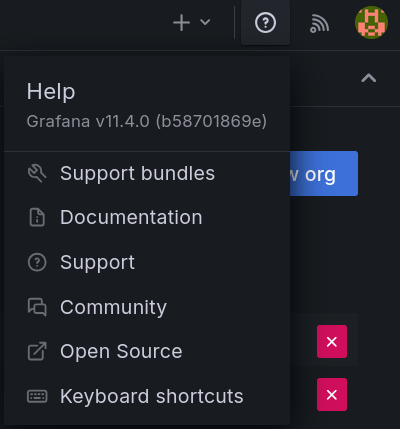400x429 pixels.
Task: Click the upper red X delete button
Action: (332, 342)
